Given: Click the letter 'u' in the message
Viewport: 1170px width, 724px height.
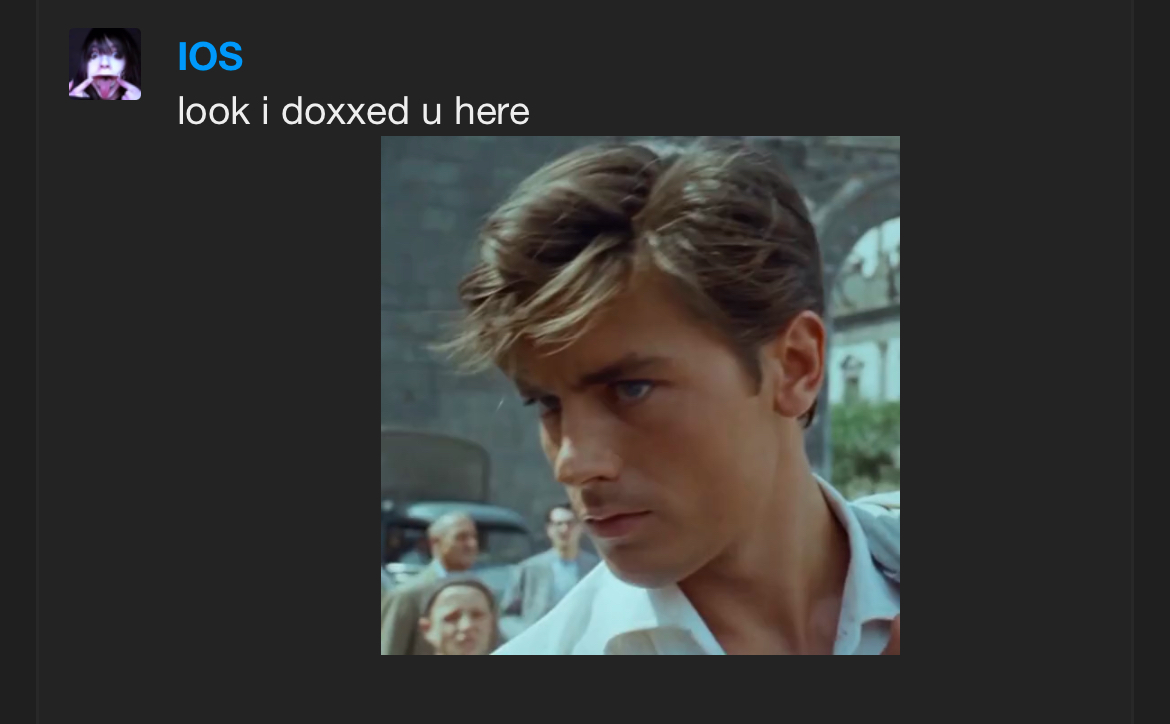Looking at the screenshot, I should coord(431,113).
